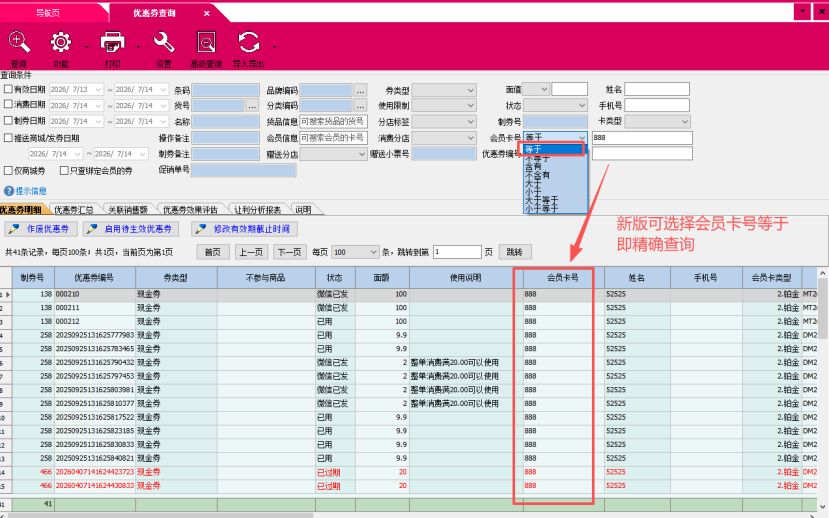This screenshot has height=518, width=829.
Task: Select 等于 in the 会员卡号 dropdown list
Action: tap(556, 149)
